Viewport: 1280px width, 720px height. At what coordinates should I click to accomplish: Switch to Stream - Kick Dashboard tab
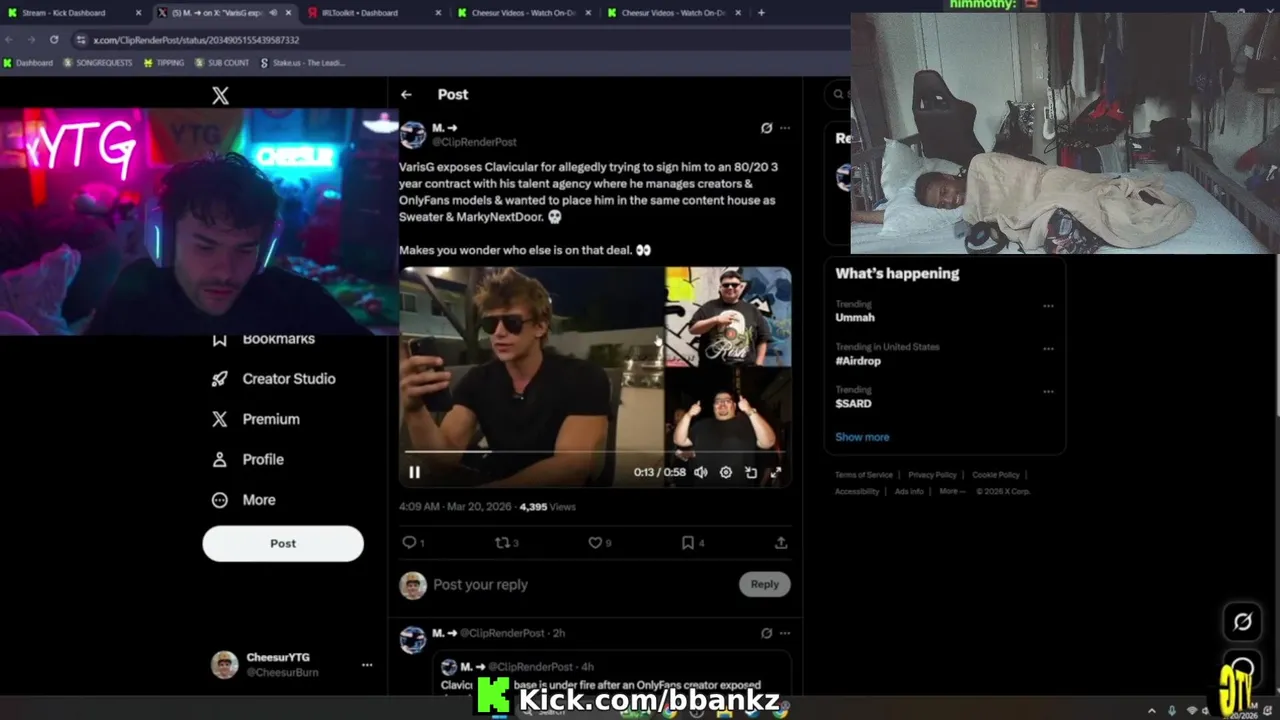75,13
